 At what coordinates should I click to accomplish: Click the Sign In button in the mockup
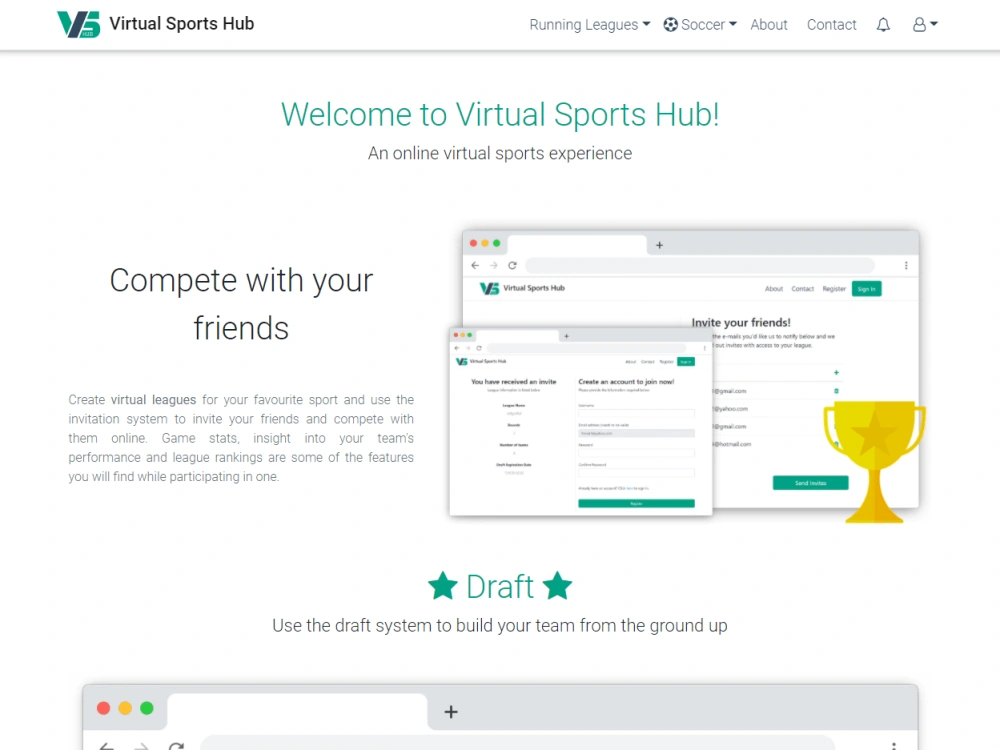pos(866,287)
